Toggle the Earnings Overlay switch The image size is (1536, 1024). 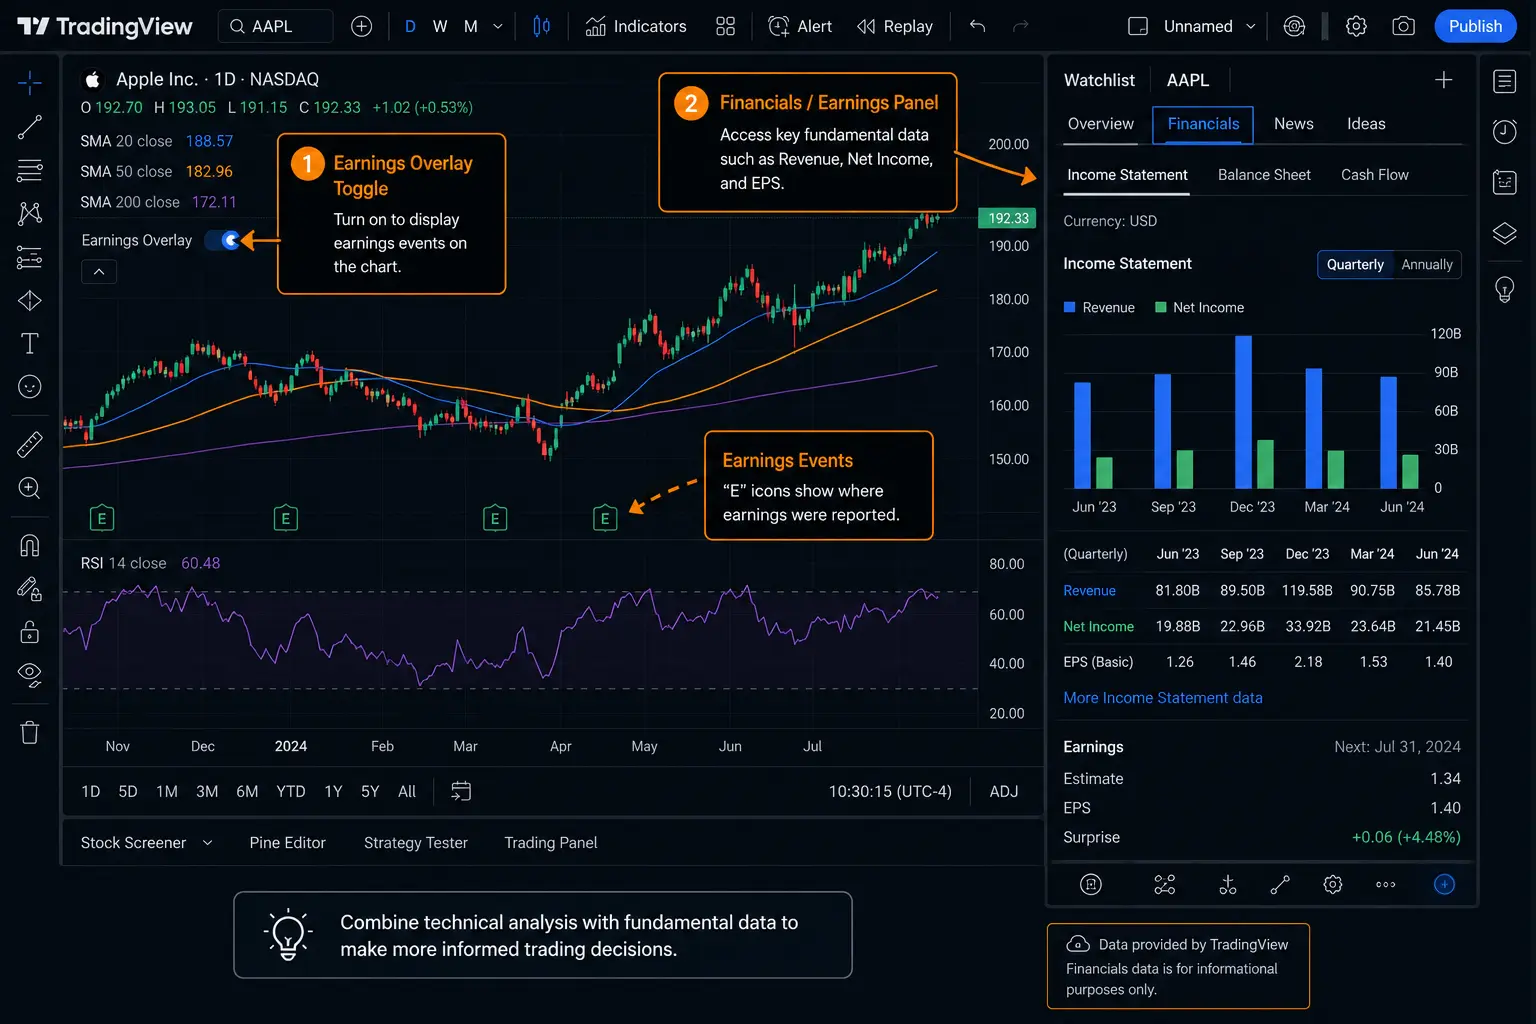[x=223, y=240]
